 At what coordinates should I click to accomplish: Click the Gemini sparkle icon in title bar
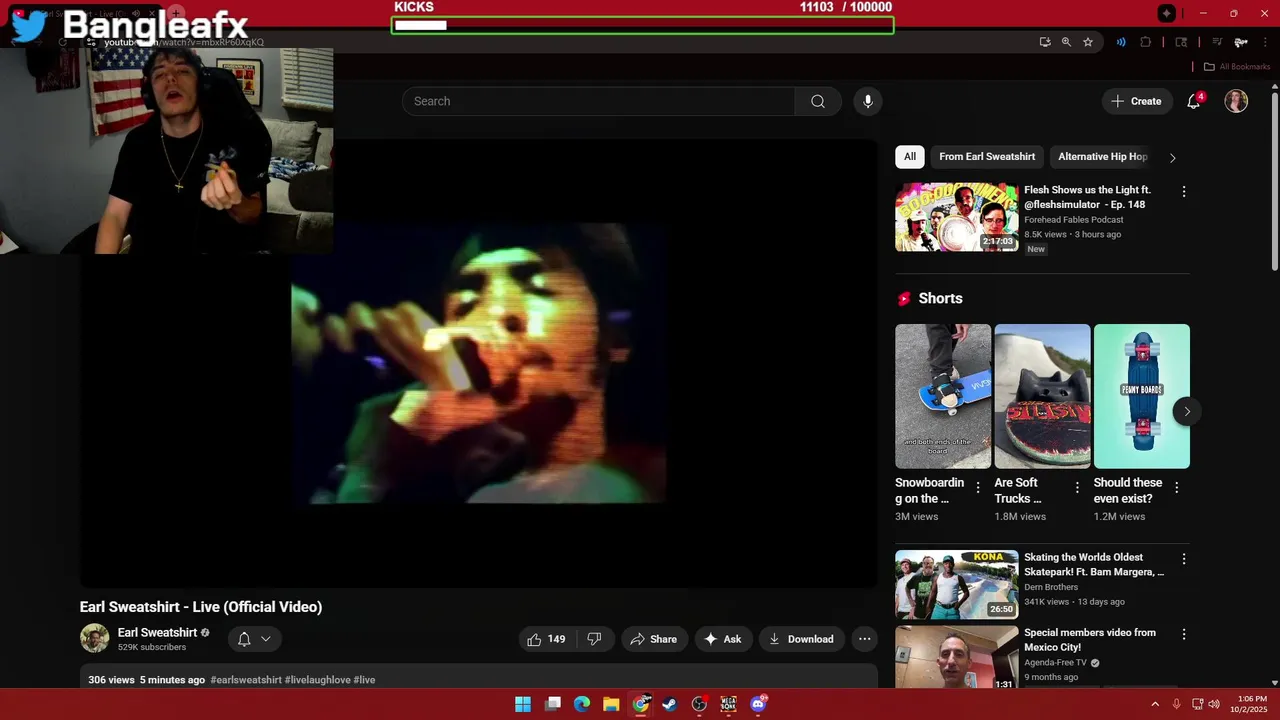pyautogui.click(x=1167, y=13)
